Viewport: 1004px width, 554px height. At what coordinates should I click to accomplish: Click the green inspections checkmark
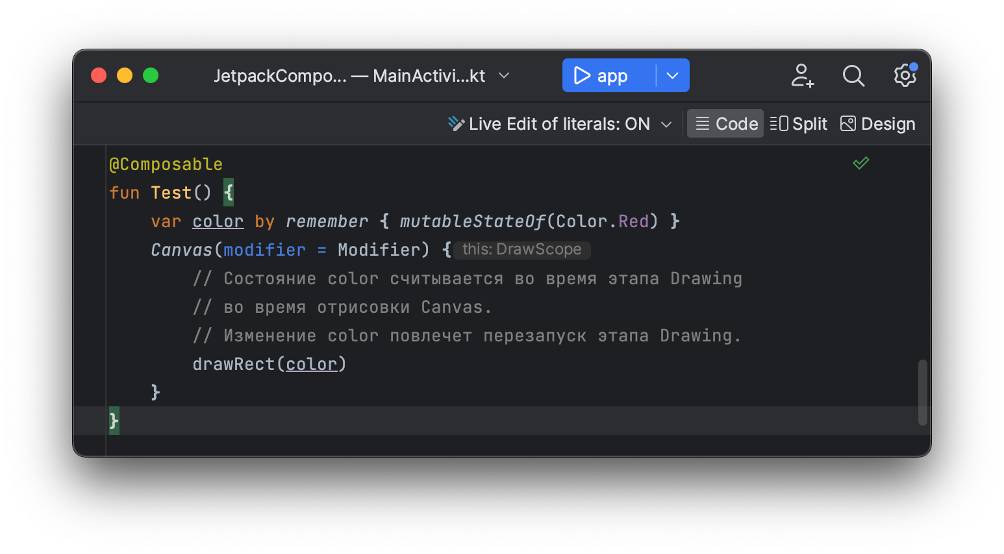click(x=861, y=163)
